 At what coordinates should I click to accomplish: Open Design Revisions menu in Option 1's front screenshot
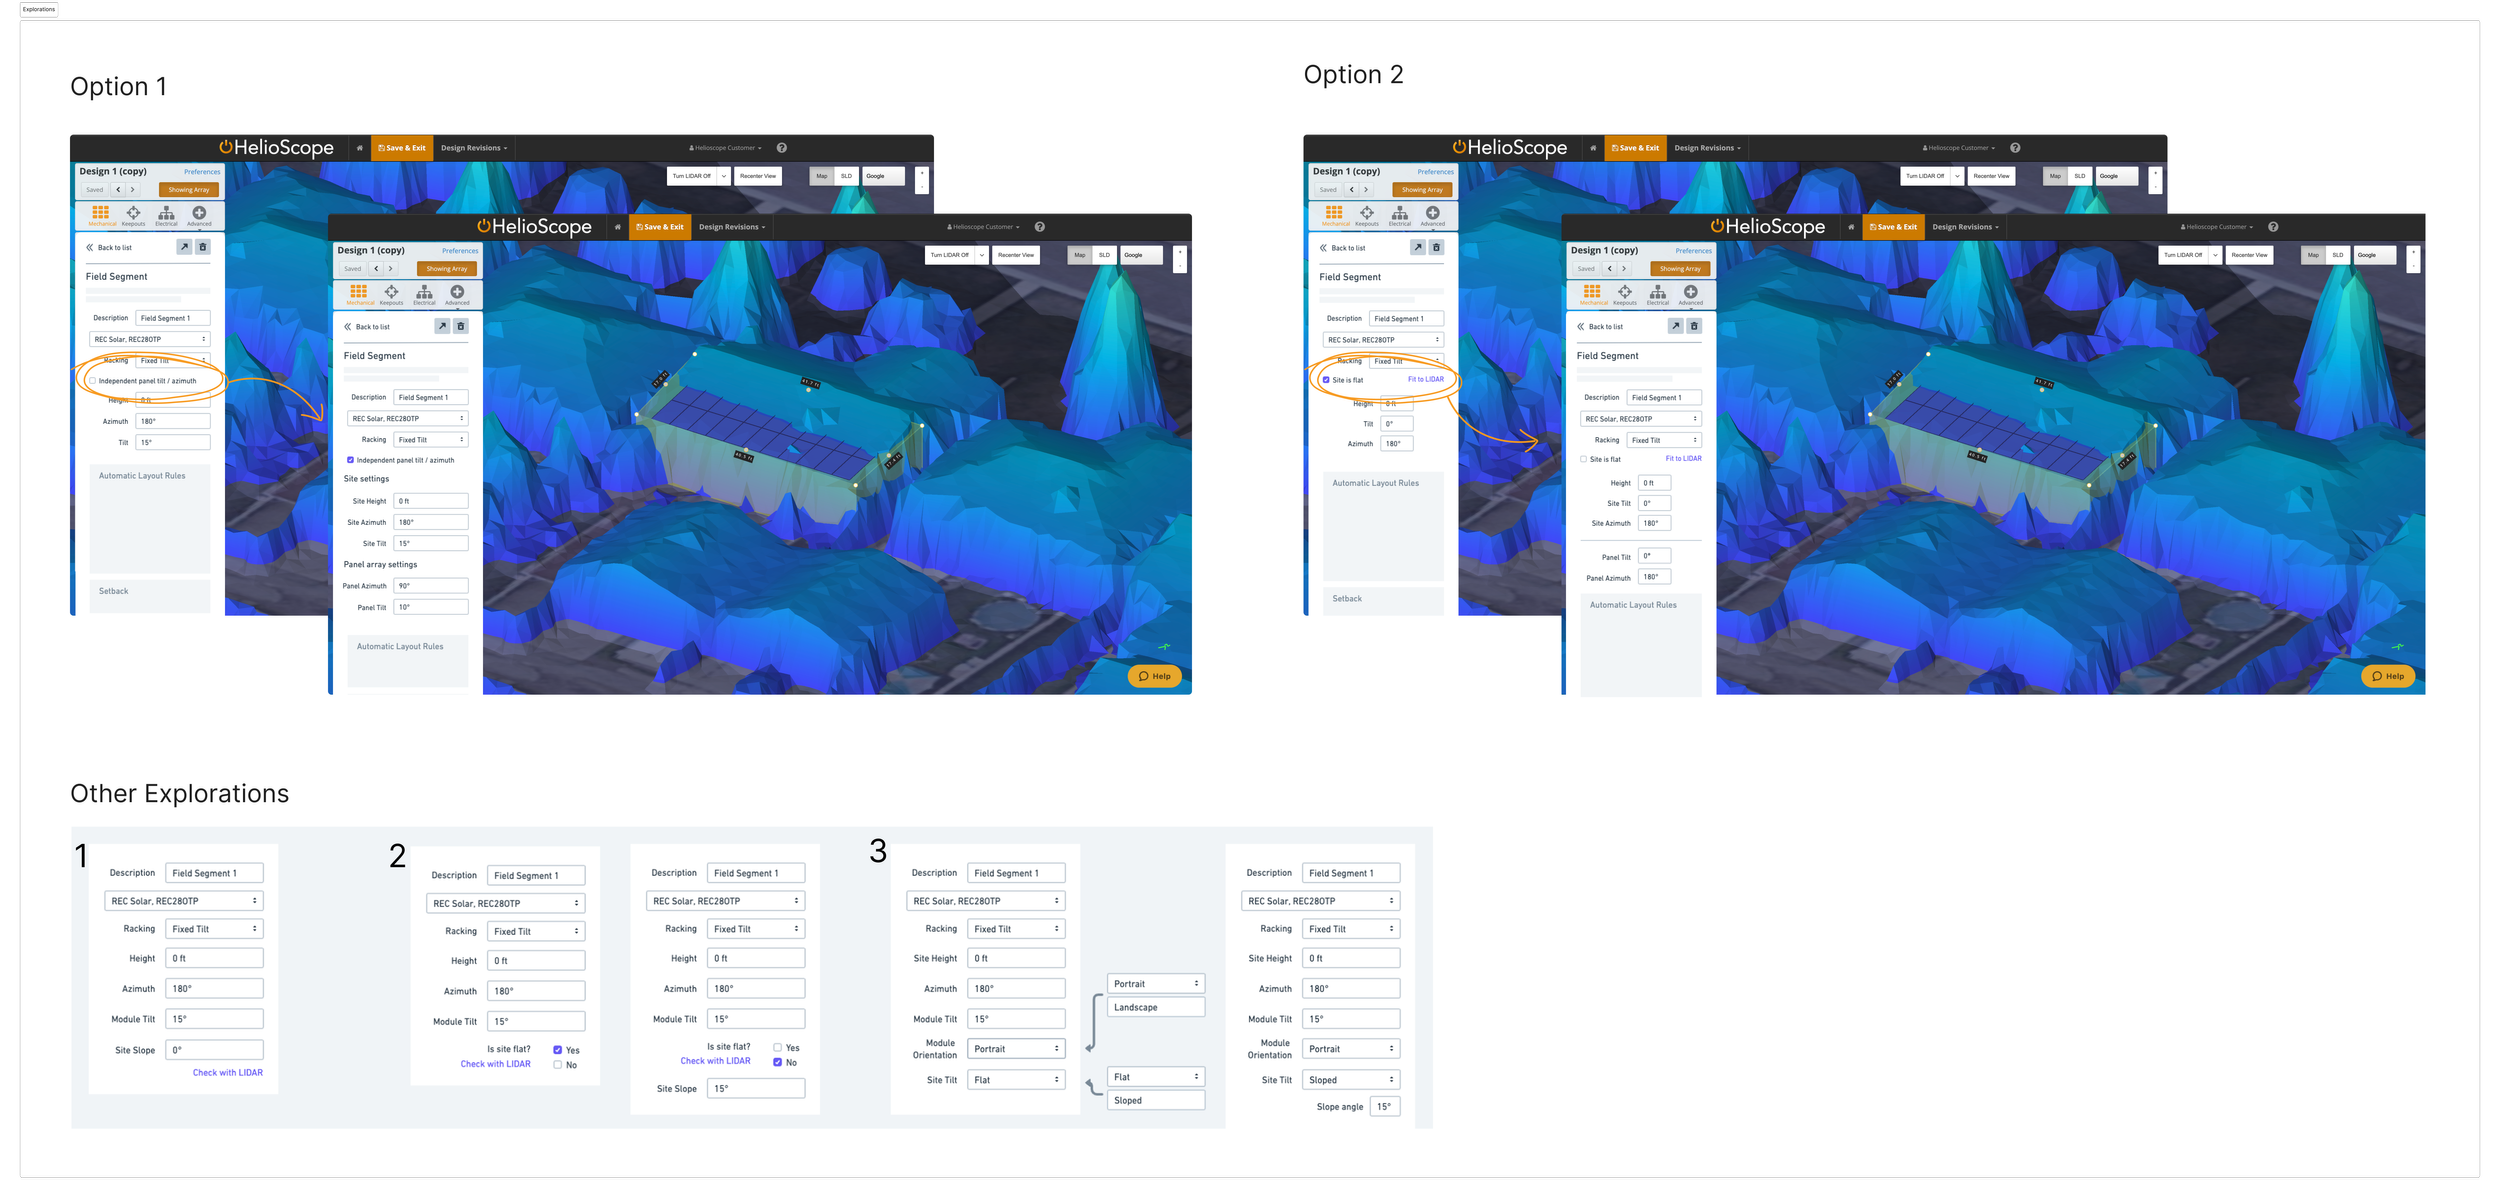point(731,227)
